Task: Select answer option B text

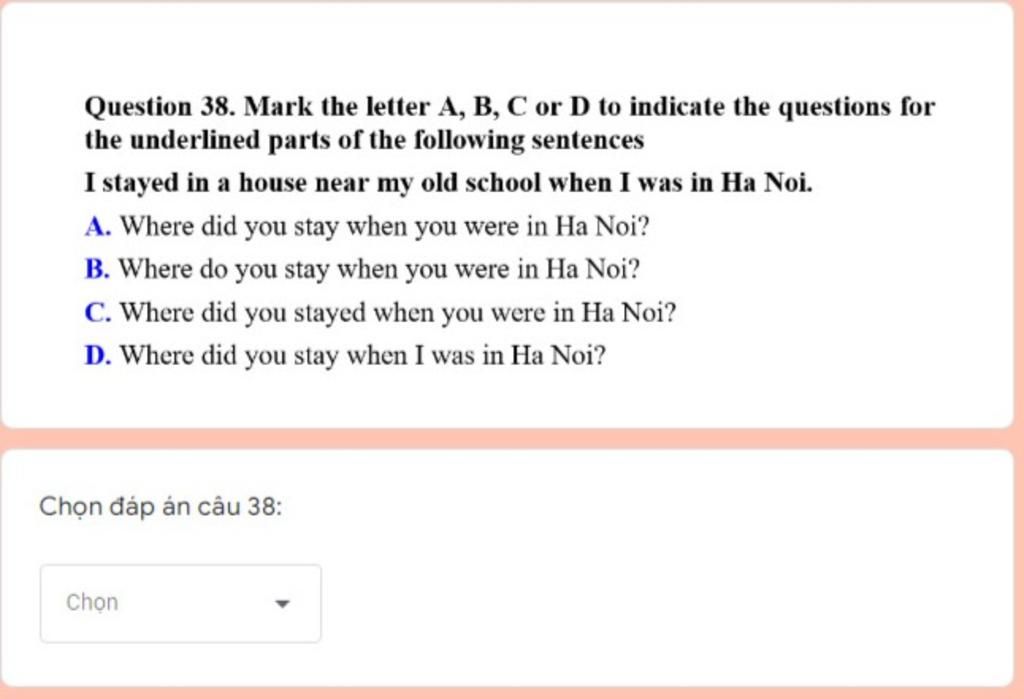Action: click(x=379, y=269)
